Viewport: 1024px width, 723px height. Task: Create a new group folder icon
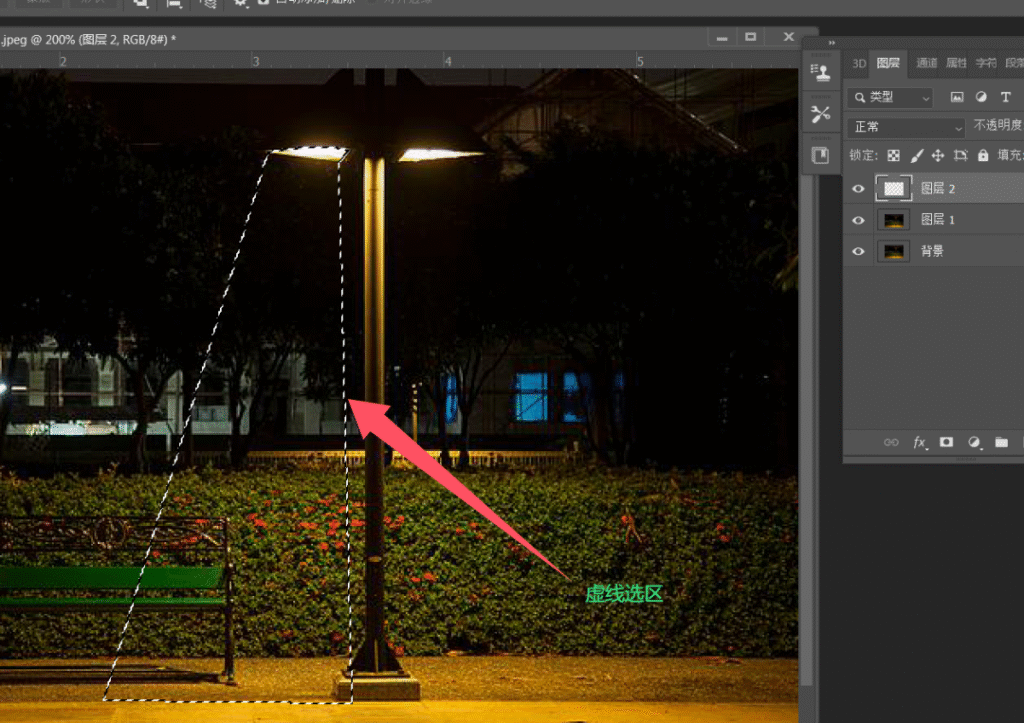(x=1001, y=442)
